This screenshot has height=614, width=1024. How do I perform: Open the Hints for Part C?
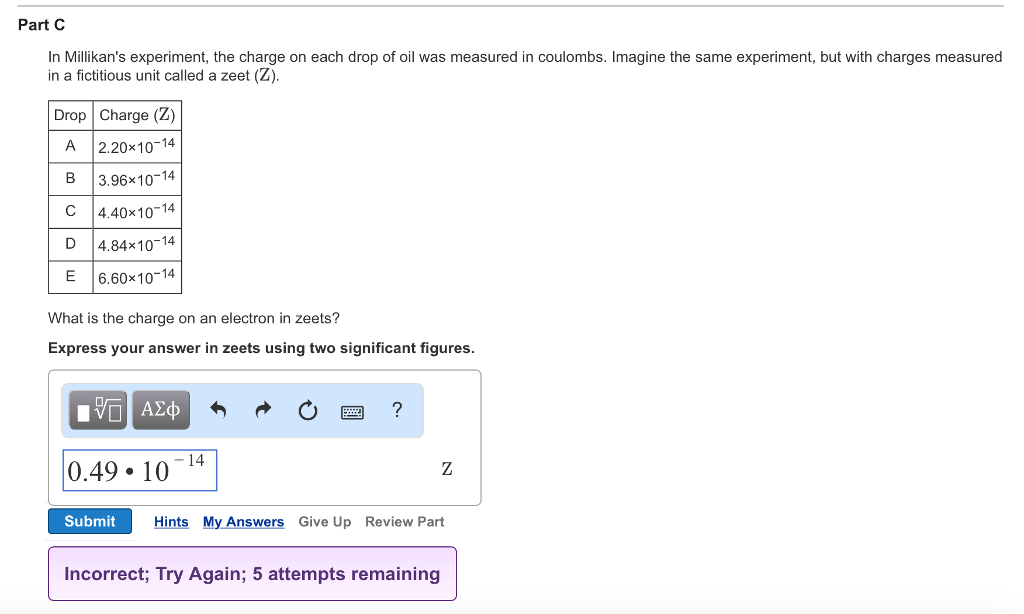tap(170, 521)
